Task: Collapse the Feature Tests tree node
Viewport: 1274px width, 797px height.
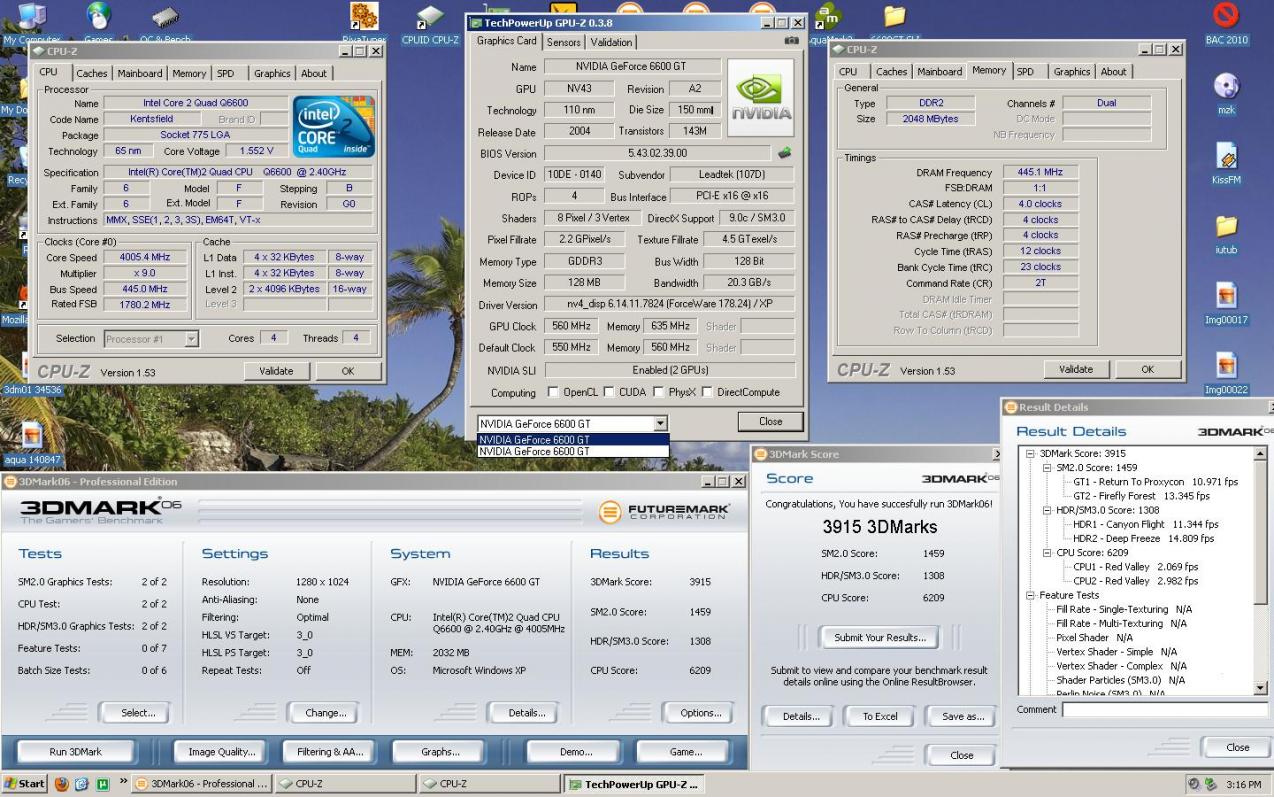Action: [x=1030, y=595]
